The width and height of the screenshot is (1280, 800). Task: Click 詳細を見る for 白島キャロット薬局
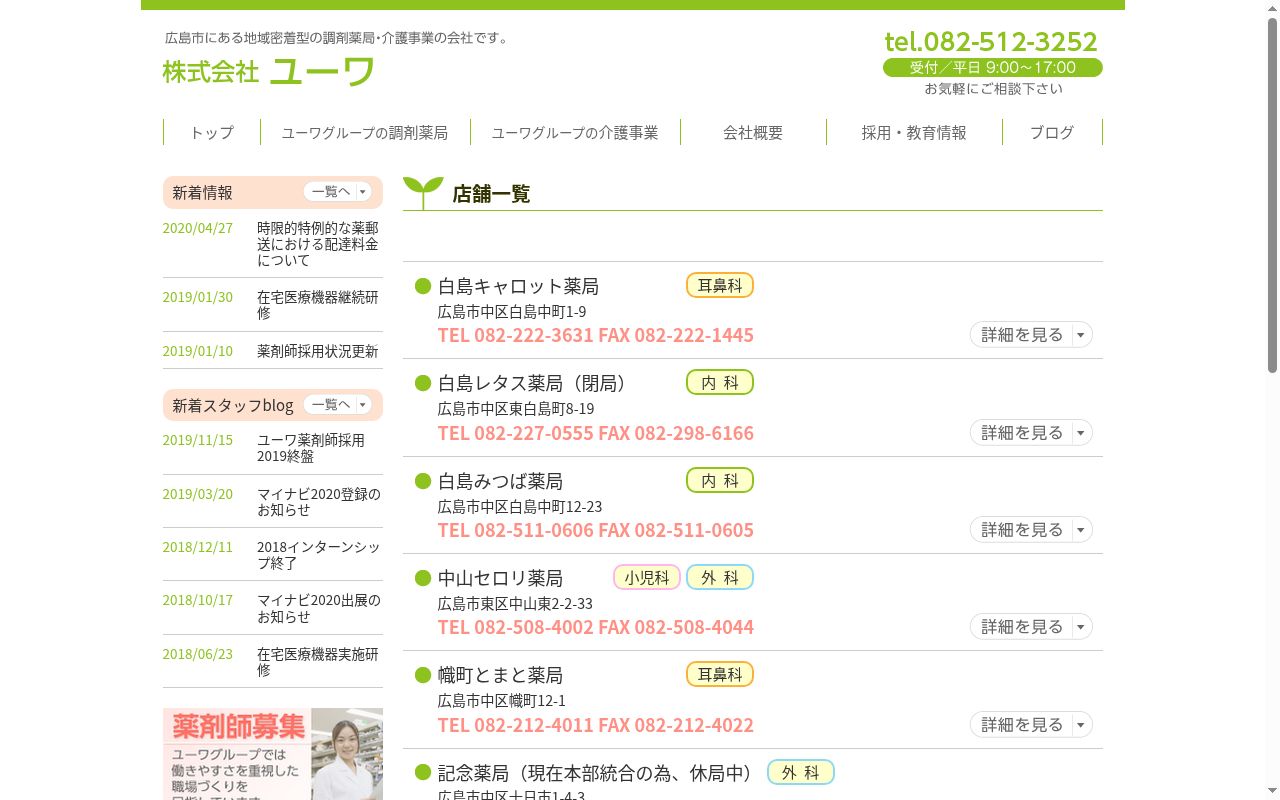tap(1031, 335)
